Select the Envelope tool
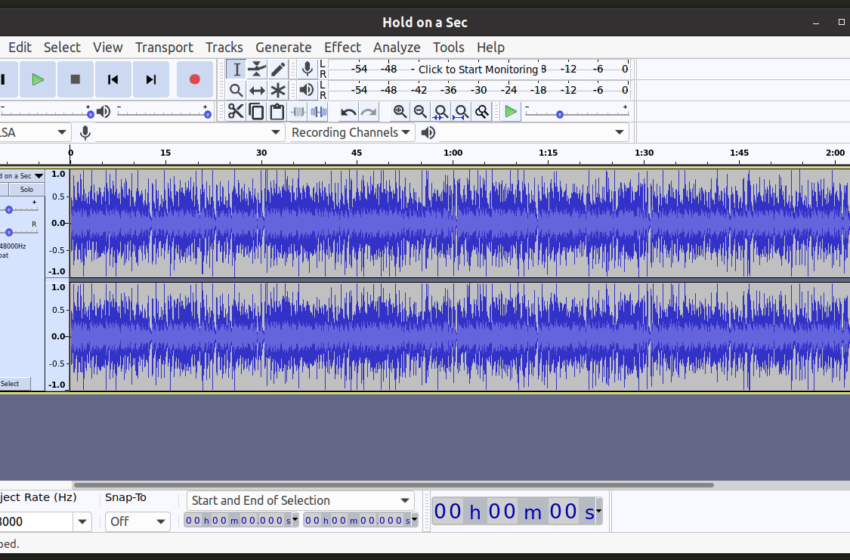 pos(257,69)
